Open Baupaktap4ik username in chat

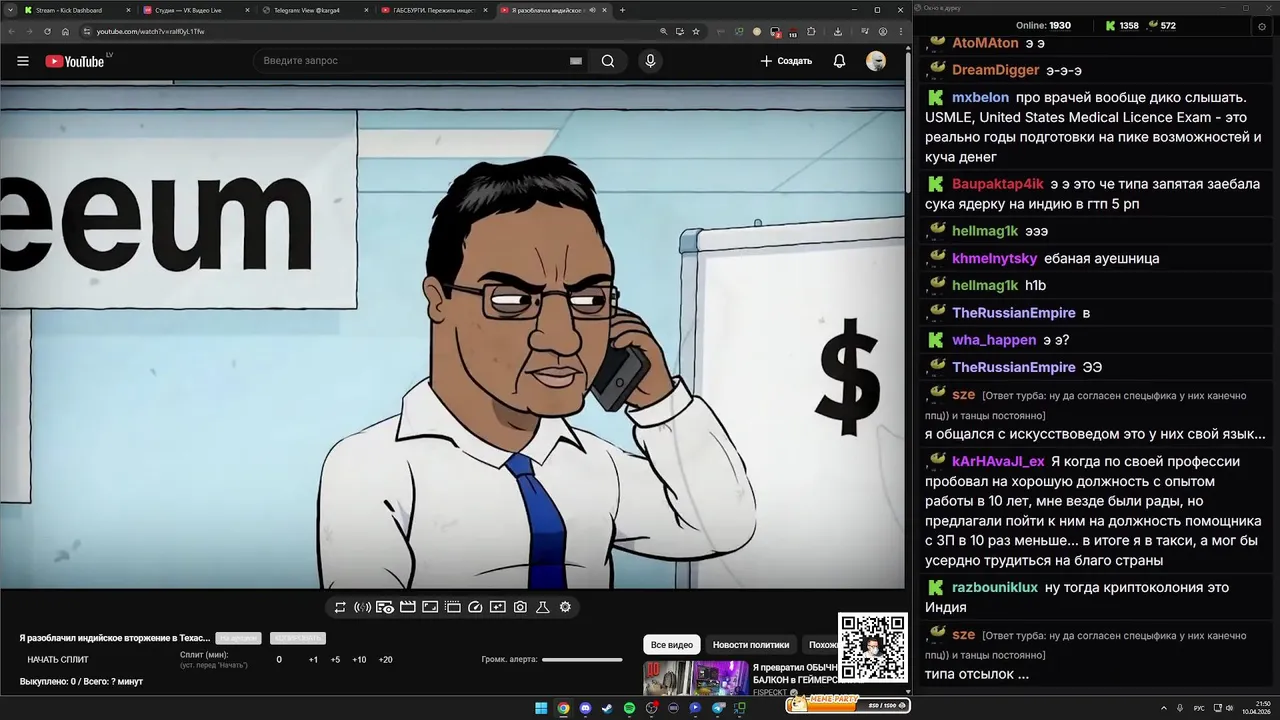click(998, 184)
